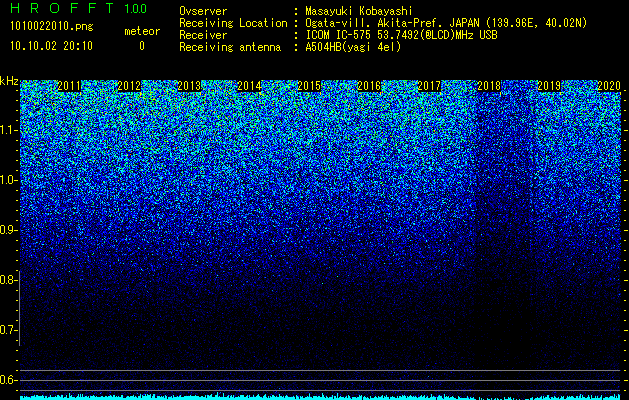
Task: Click the ICOM IC-575 receiver text
Action: pyautogui.click(x=401, y=35)
